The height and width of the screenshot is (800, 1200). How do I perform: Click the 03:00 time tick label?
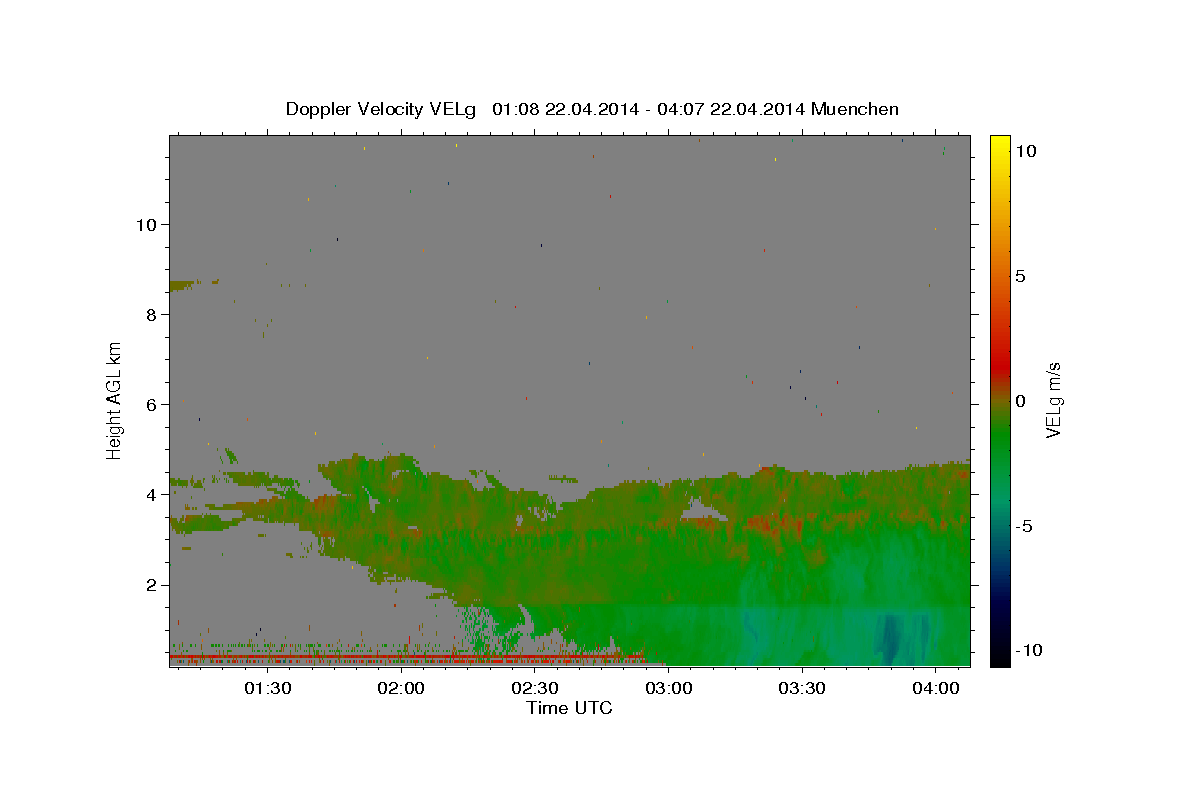click(x=668, y=688)
